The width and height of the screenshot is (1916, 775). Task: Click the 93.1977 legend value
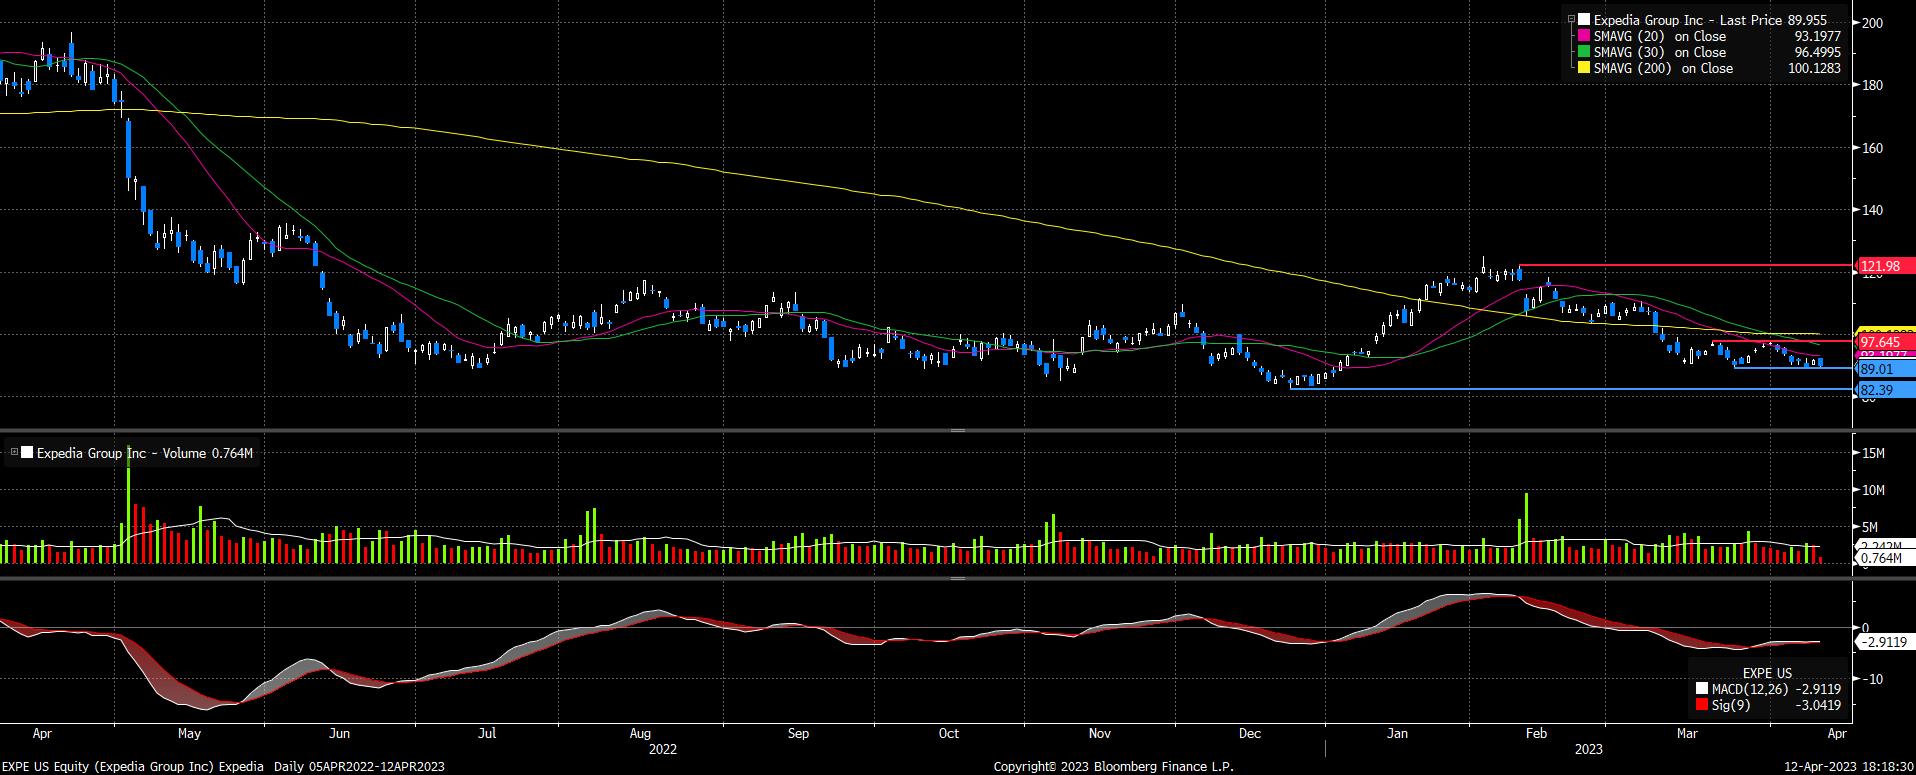point(1816,36)
